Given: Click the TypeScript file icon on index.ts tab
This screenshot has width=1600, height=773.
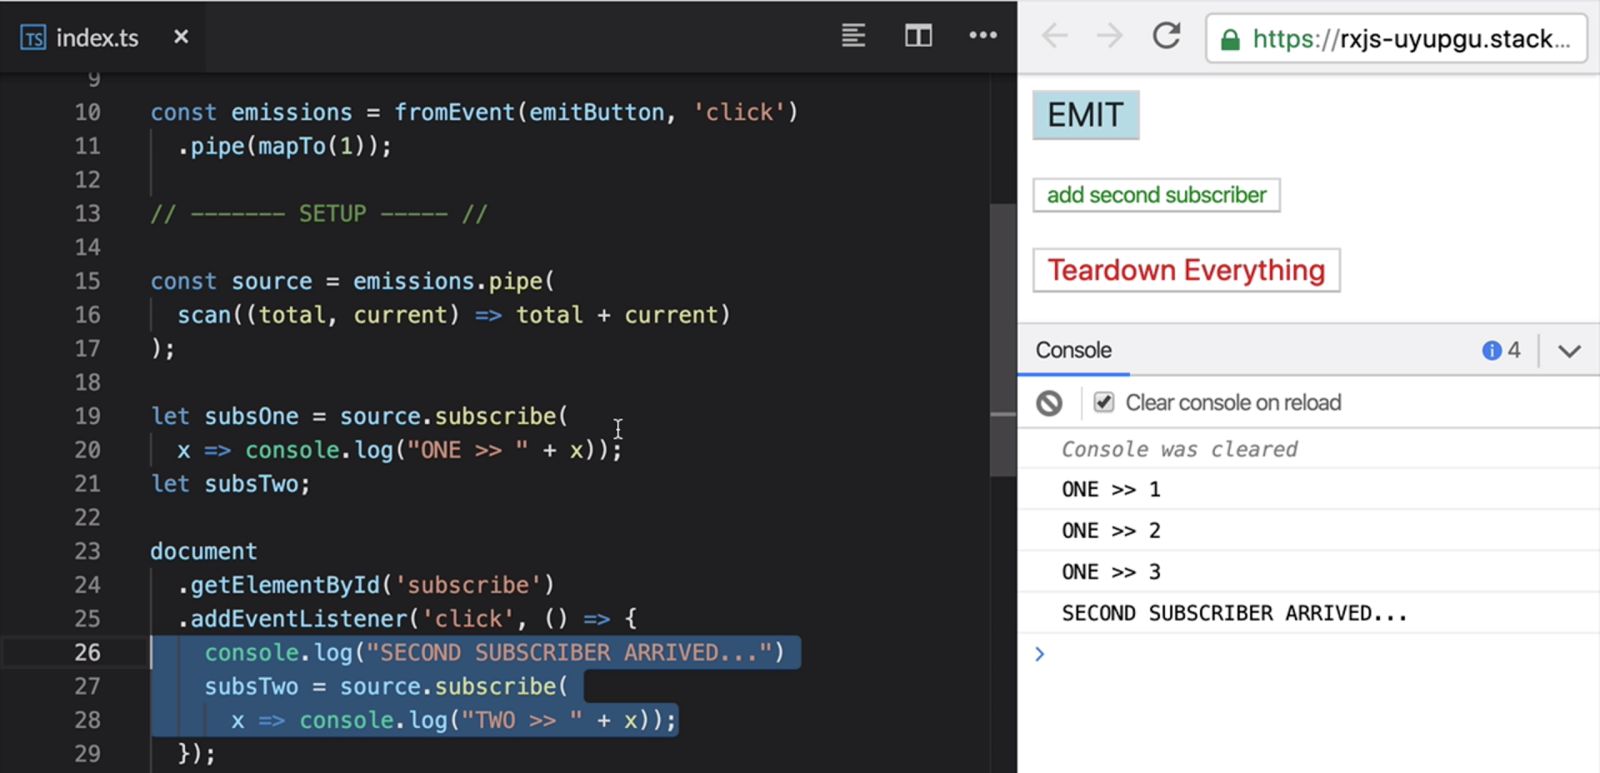Looking at the screenshot, I should [33, 38].
